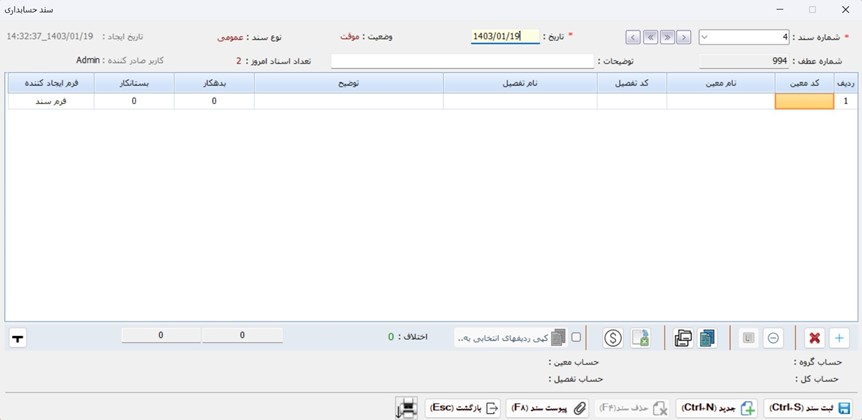
Task: Close the سند حسابداری window
Action: [846, 9]
